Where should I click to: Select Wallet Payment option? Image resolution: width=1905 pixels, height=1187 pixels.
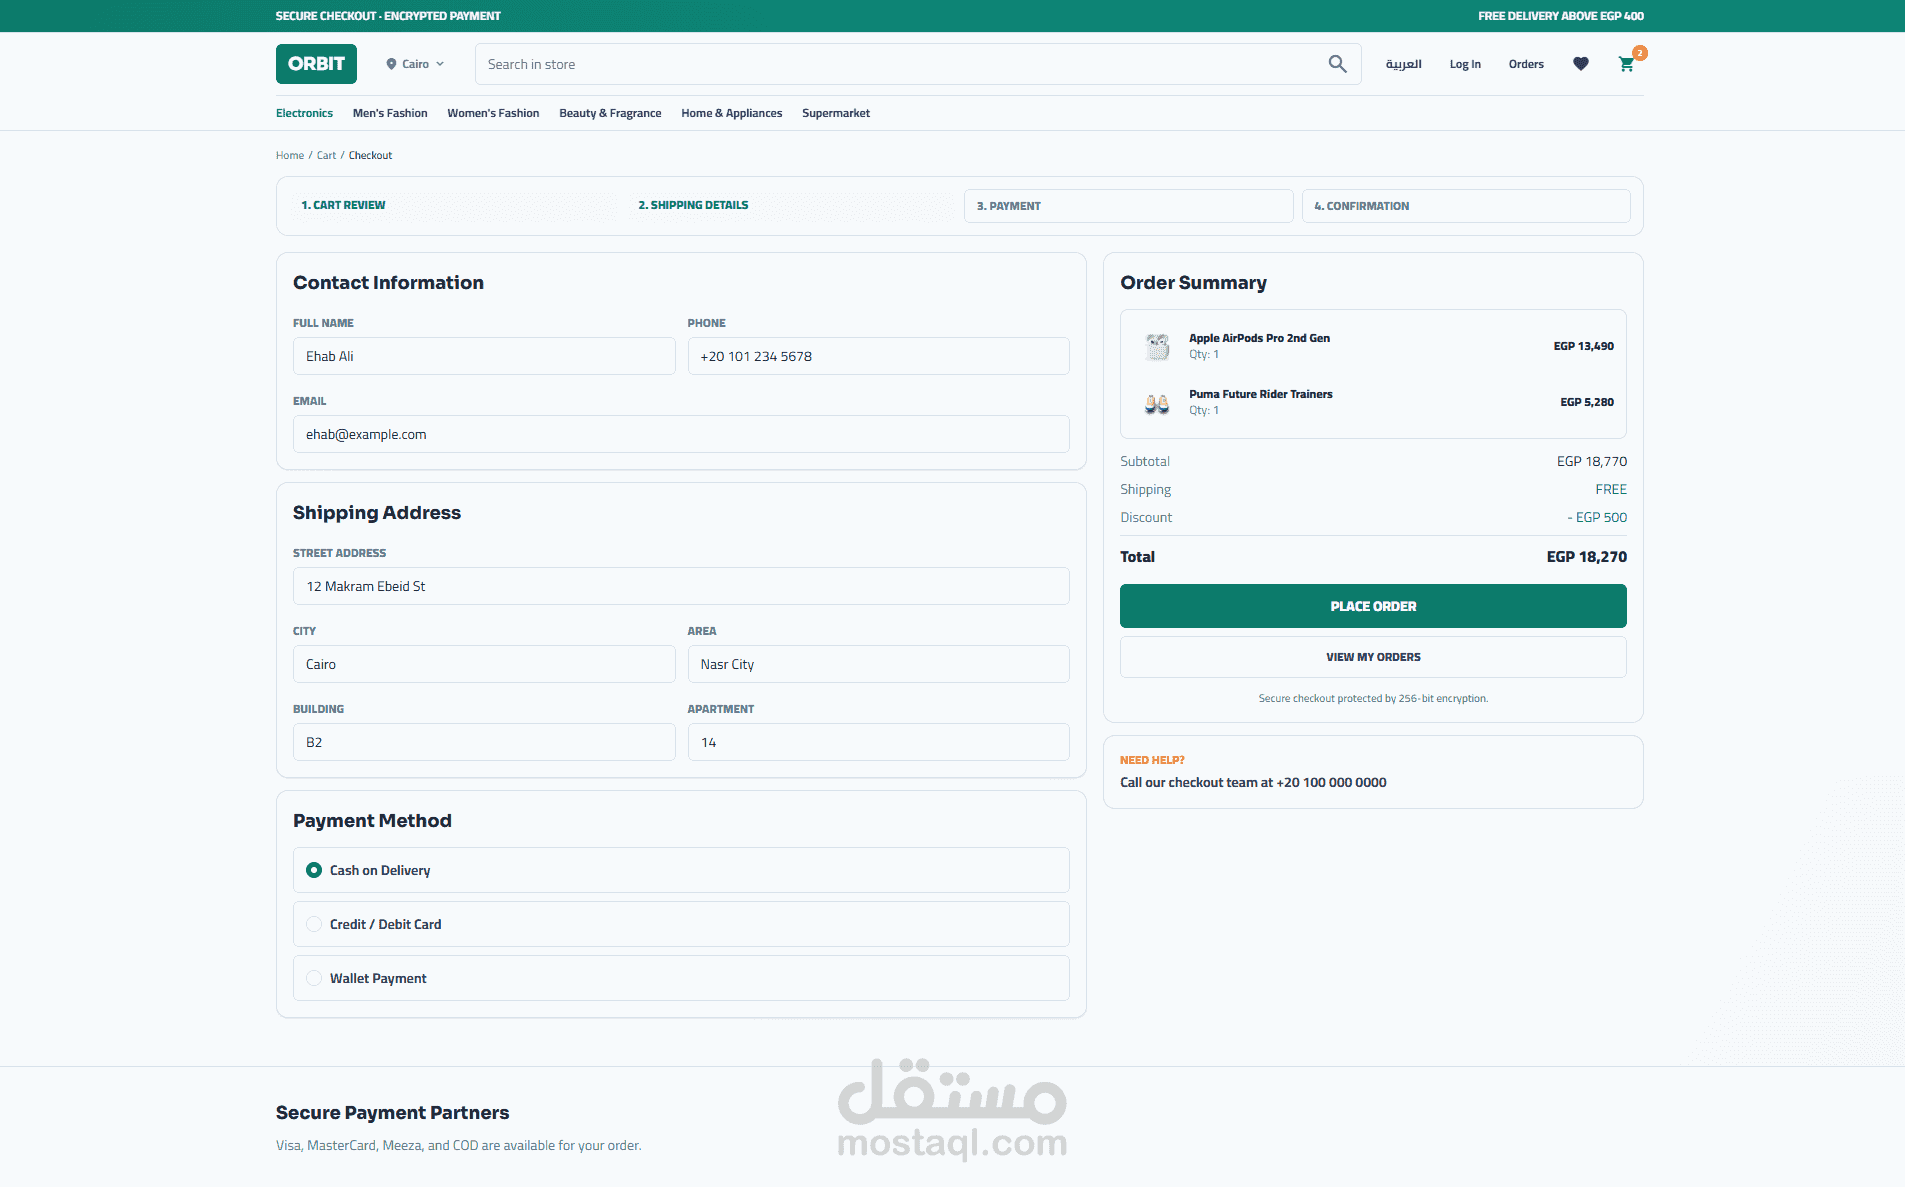click(x=681, y=978)
